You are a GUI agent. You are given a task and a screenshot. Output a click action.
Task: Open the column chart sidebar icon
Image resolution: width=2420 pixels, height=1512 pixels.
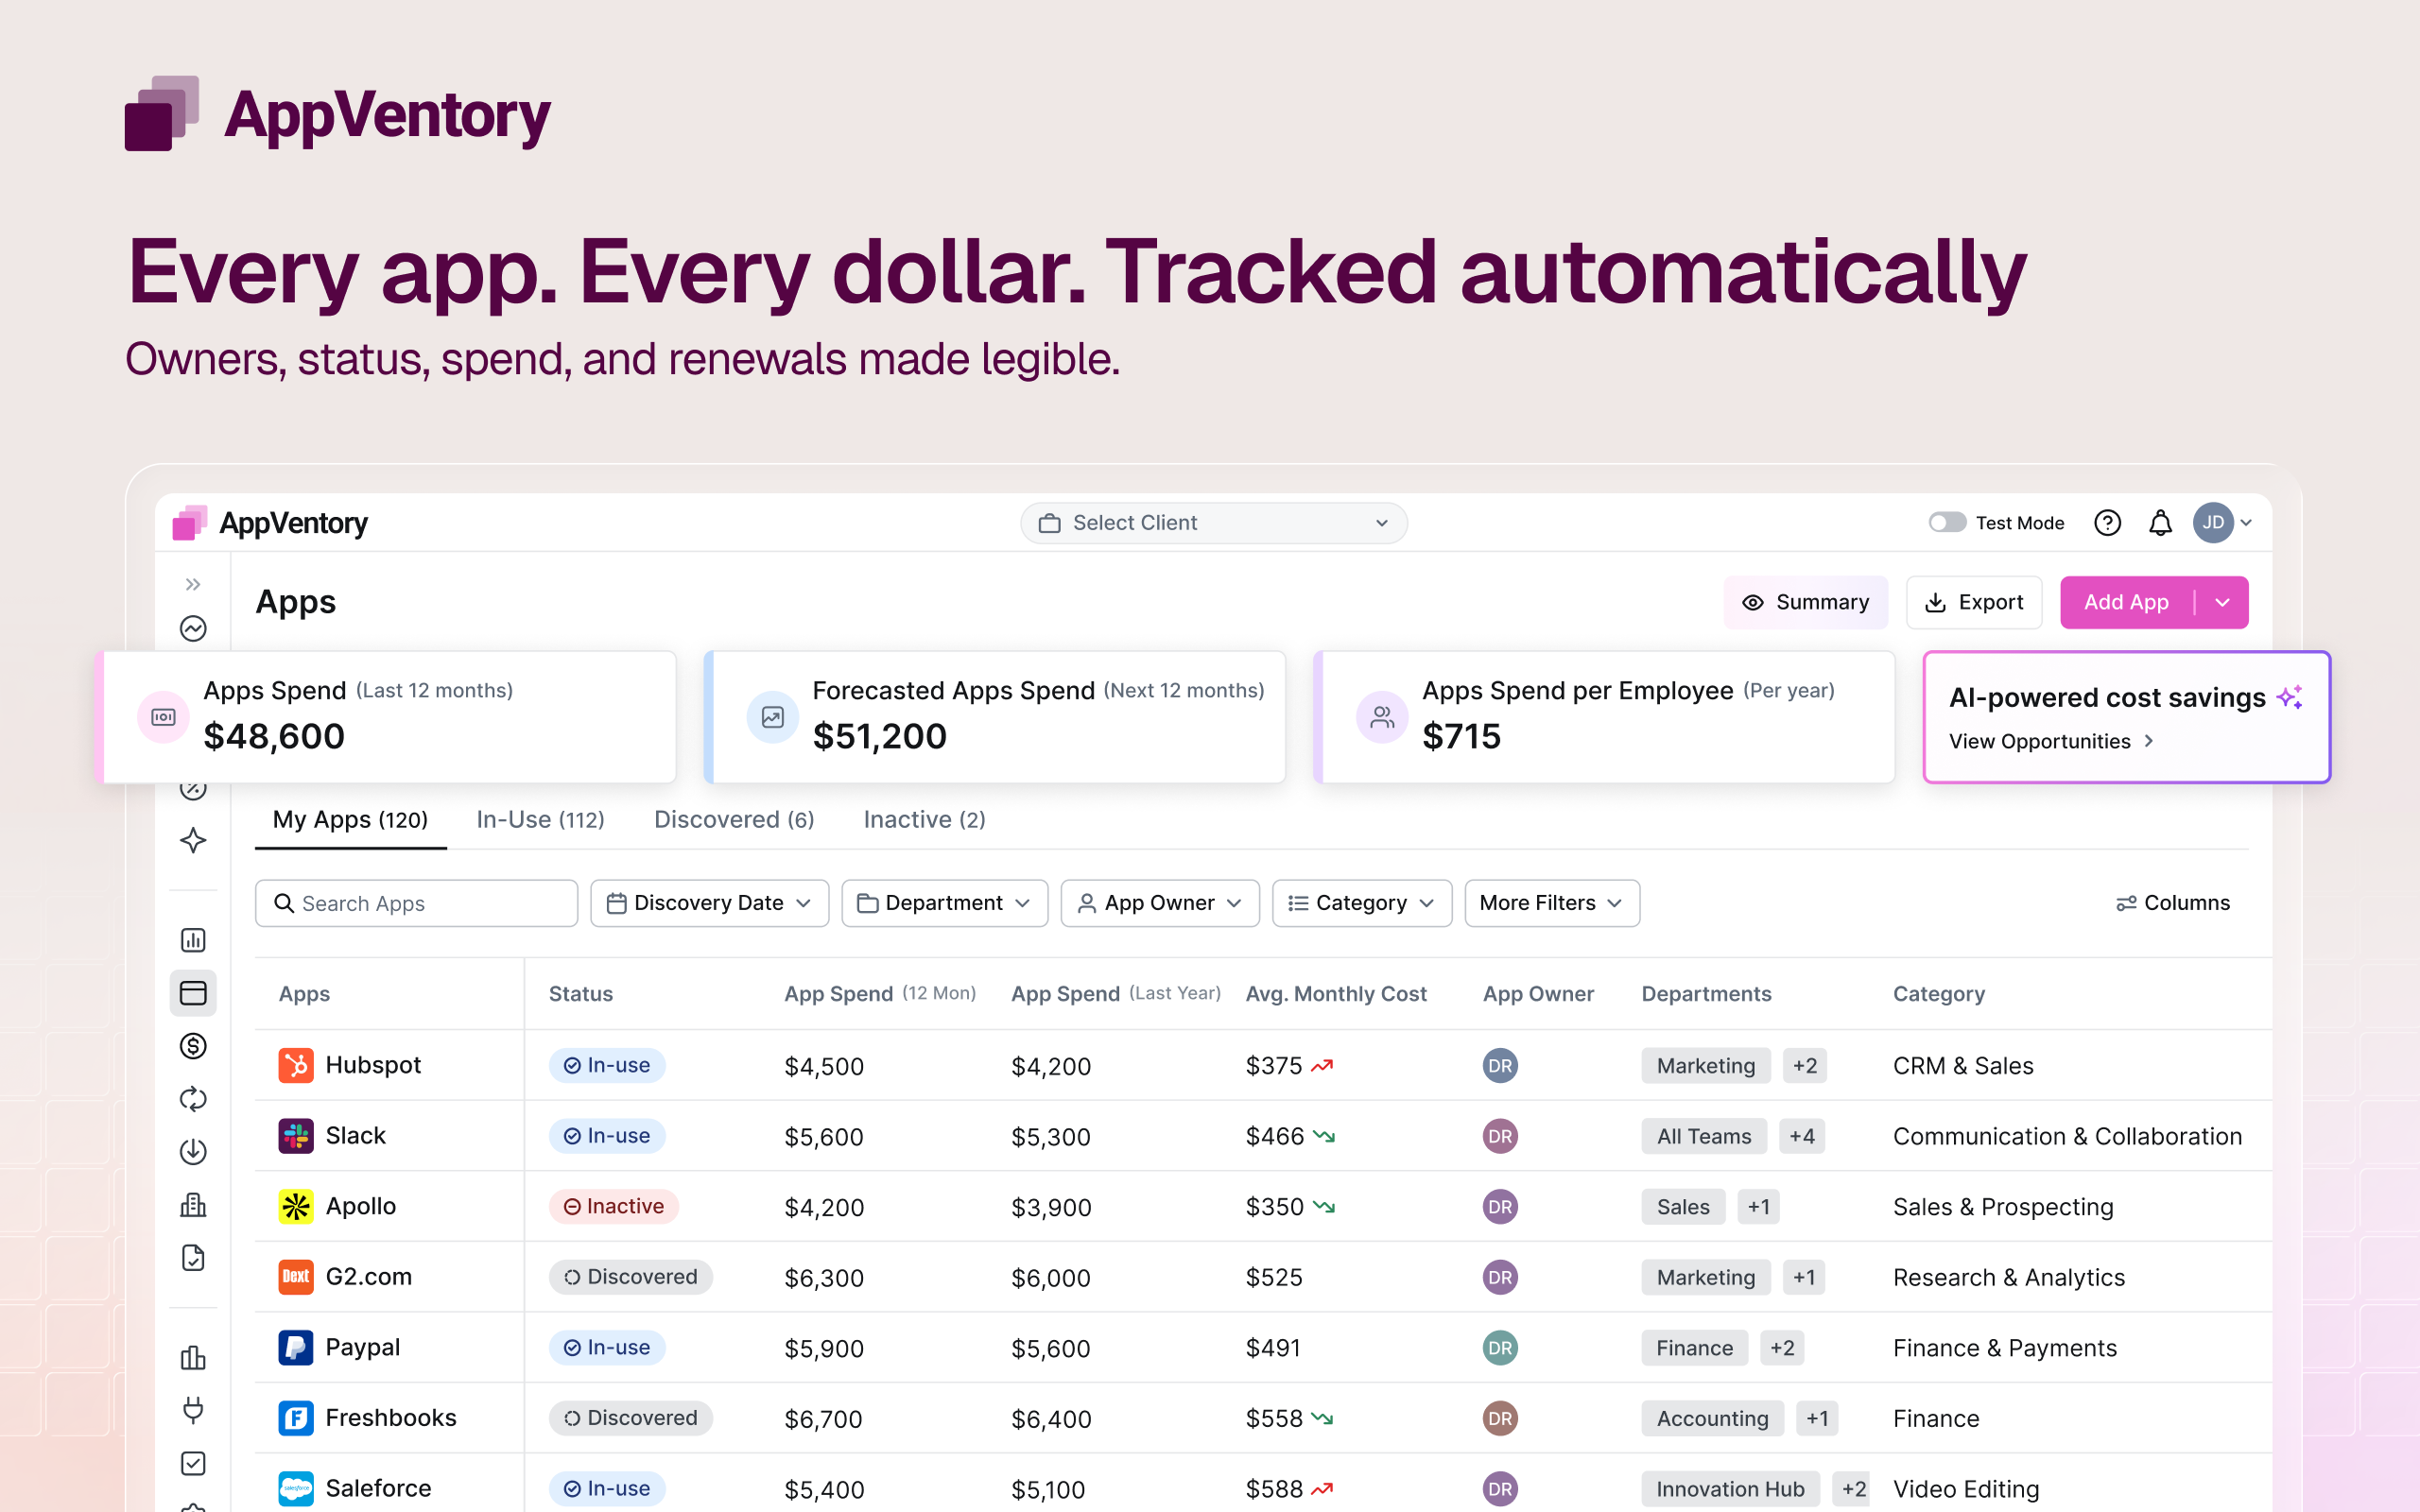click(x=193, y=1357)
